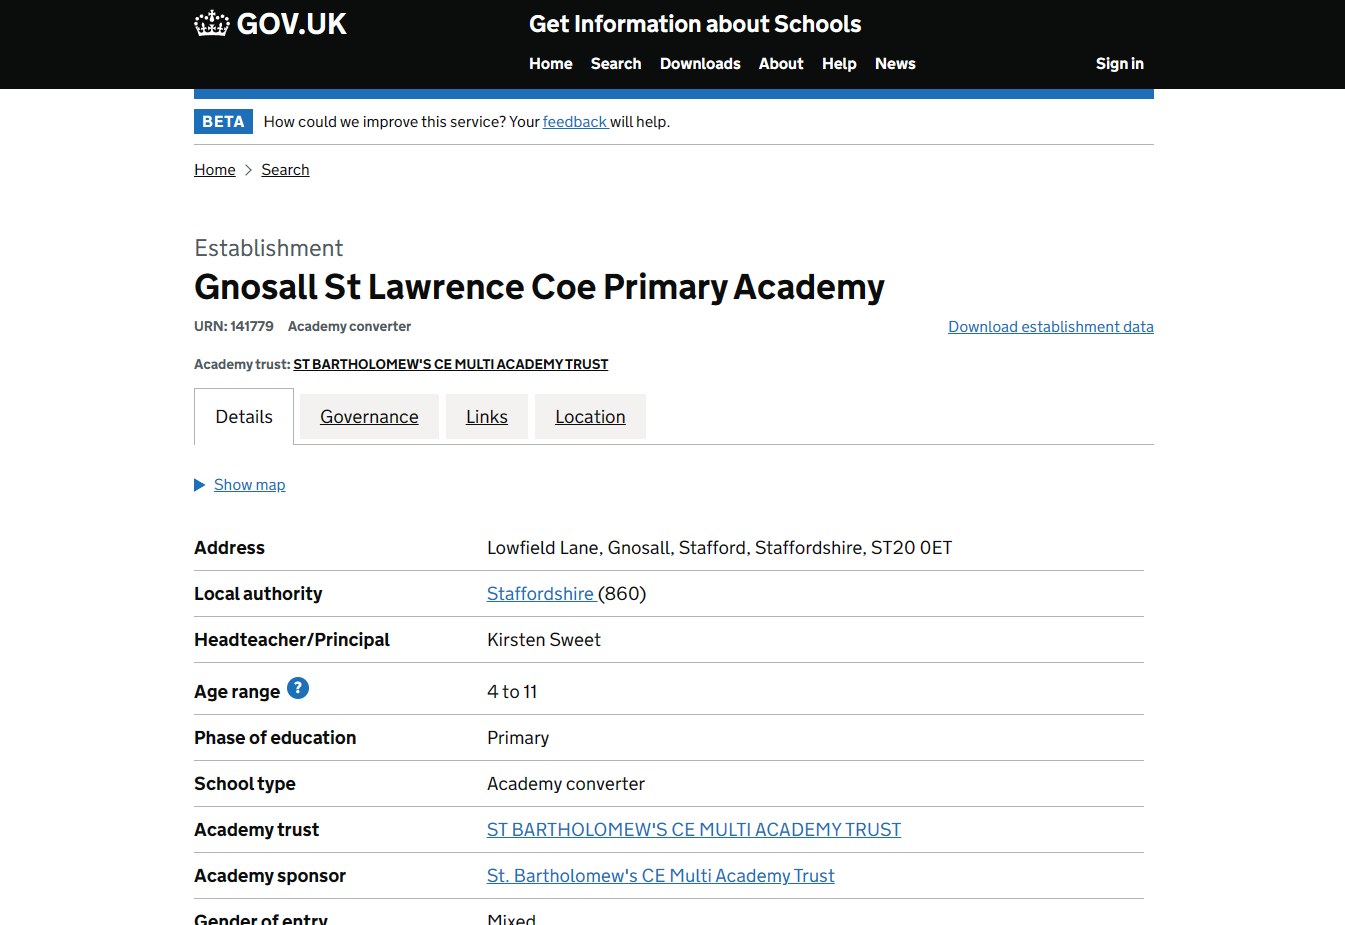This screenshot has height=925, width=1345.
Task: Select Search in the breadcrumb trail
Action: [x=285, y=169]
